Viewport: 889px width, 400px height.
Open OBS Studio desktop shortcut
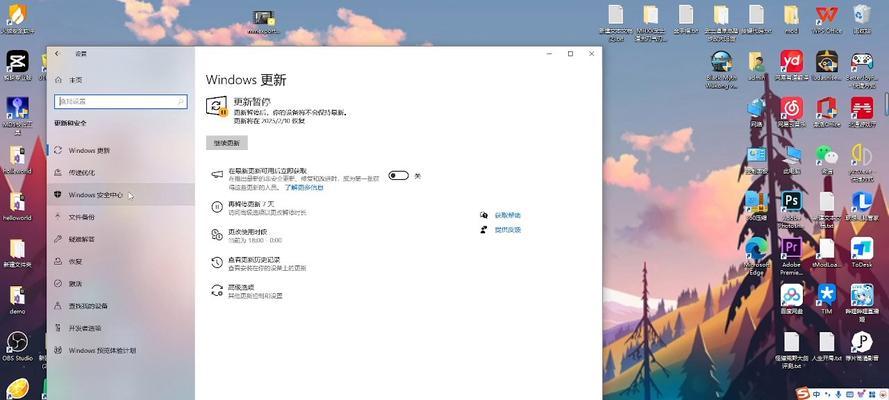18,347
